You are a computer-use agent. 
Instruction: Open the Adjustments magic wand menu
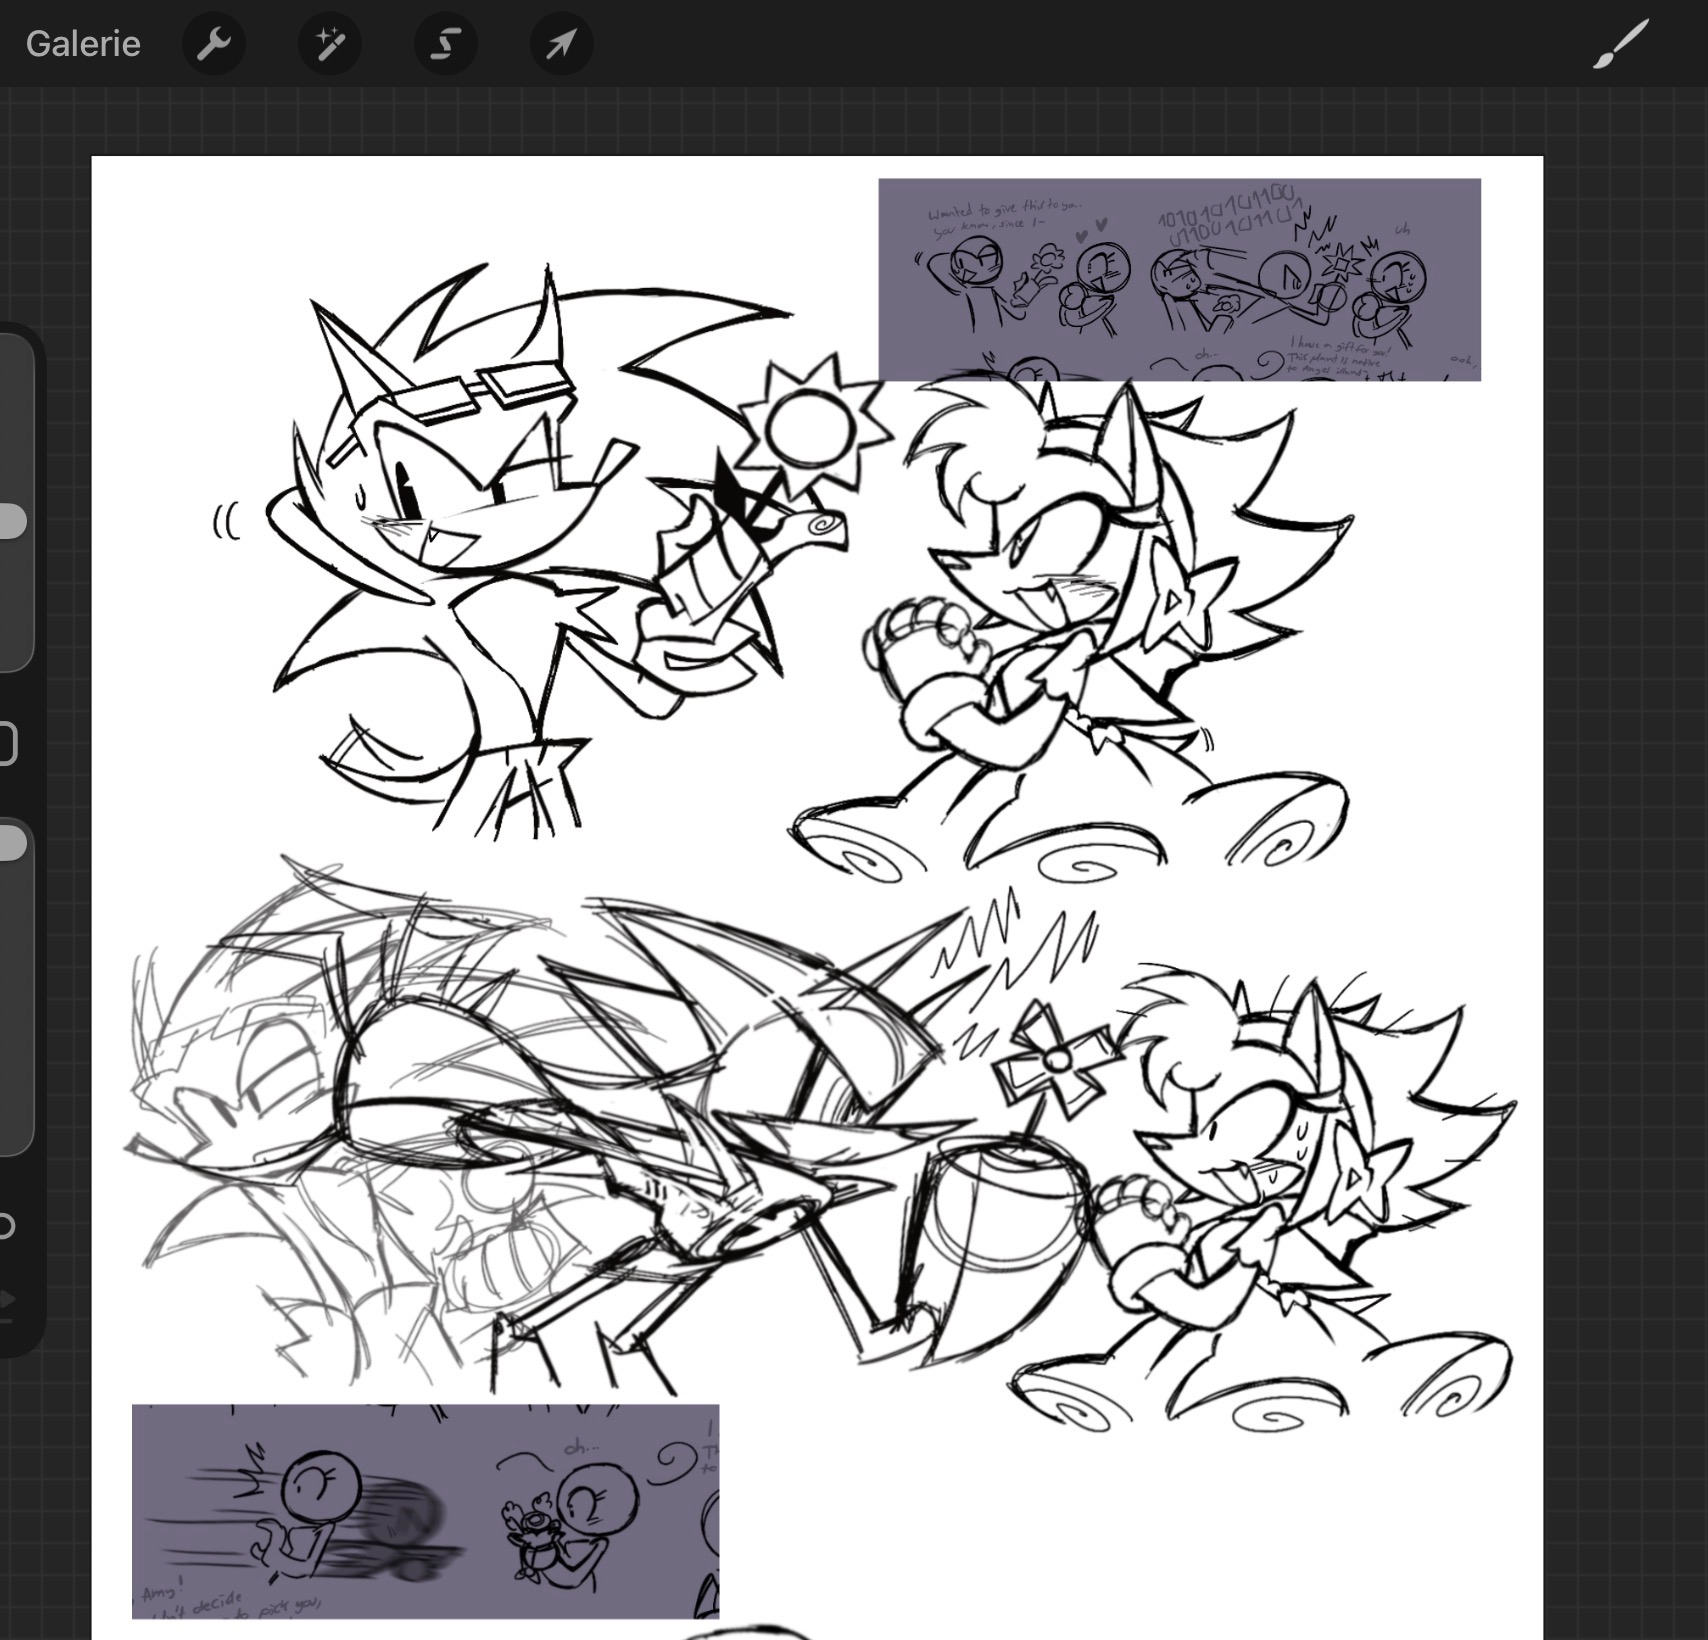pyautogui.click(x=329, y=44)
